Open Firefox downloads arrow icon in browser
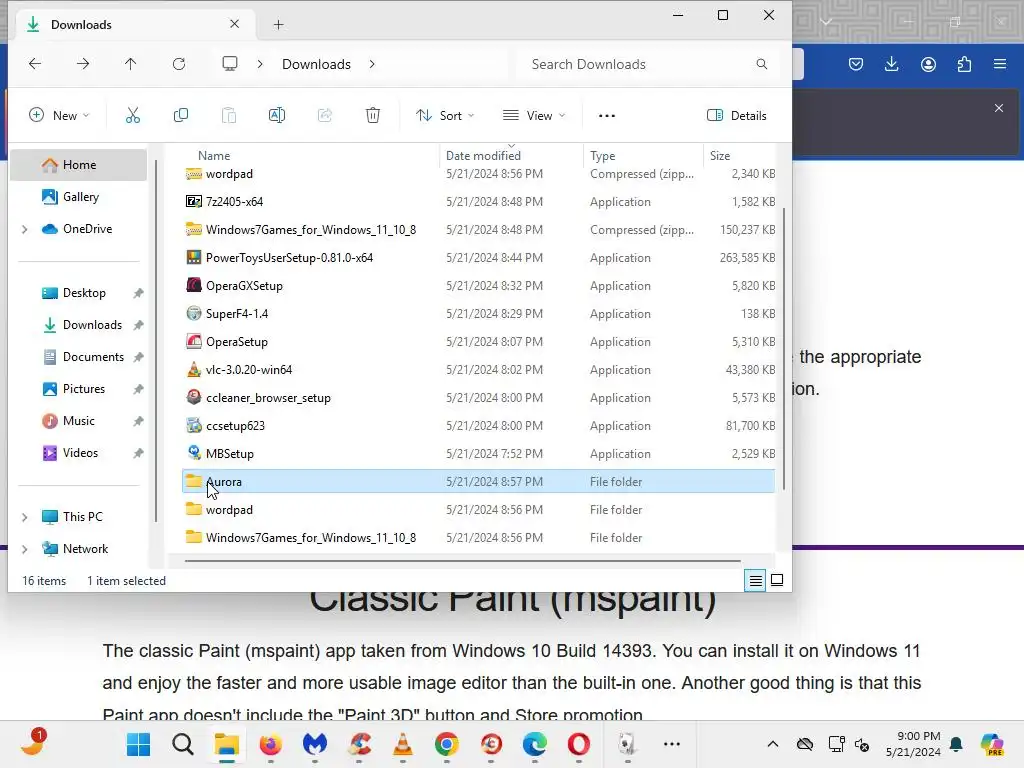Image resolution: width=1024 pixels, height=768 pixels. 891,64
